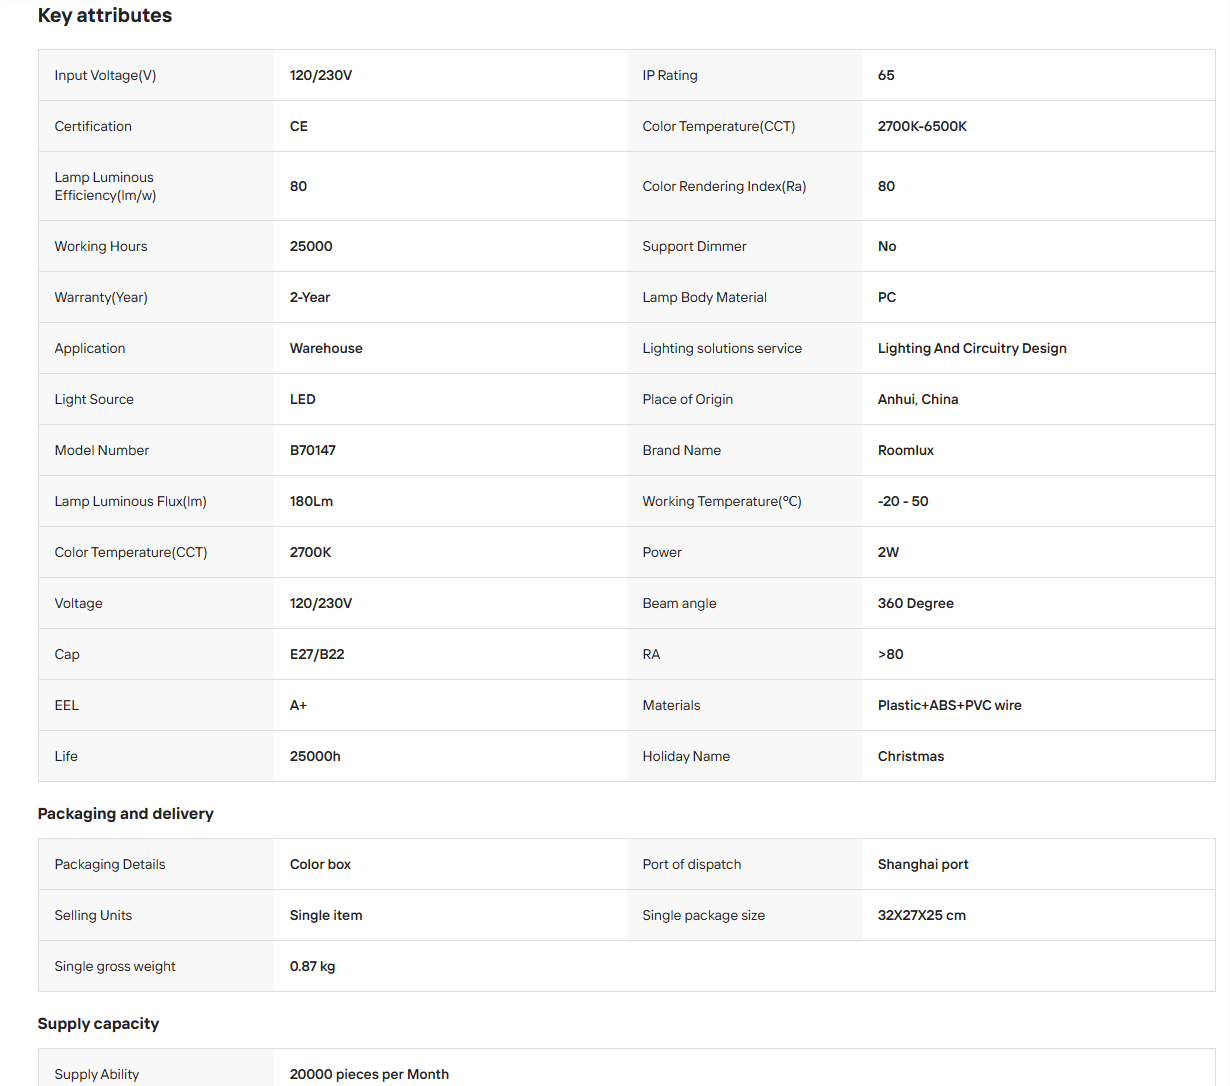Select the Input Voltage value 120/230V

click(321, 75)
